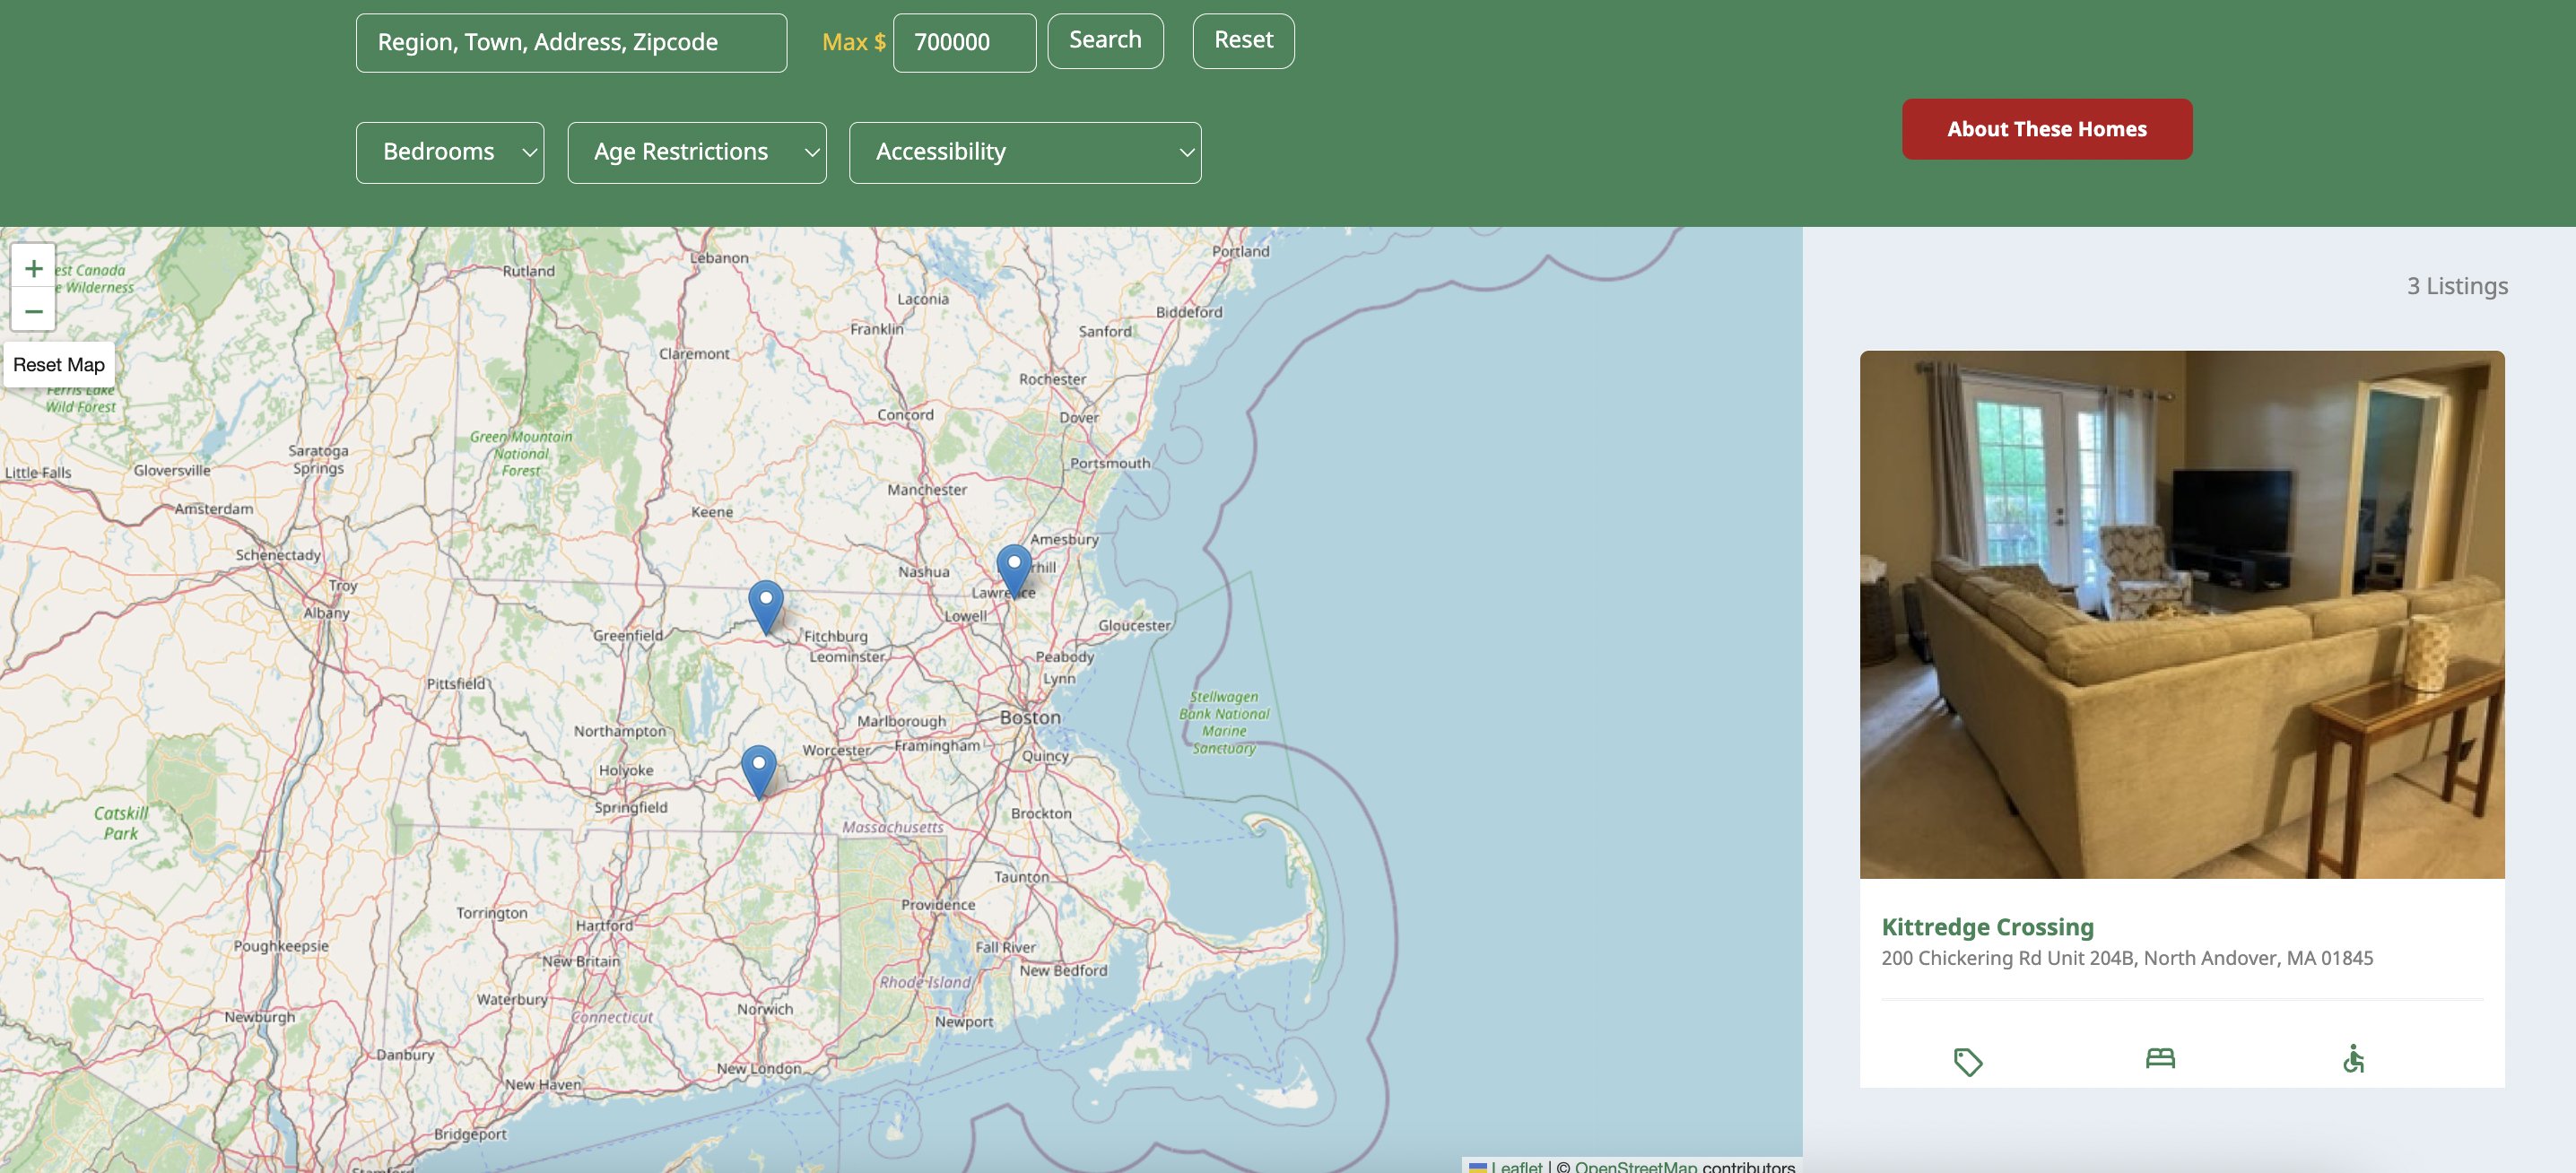This screenshot has width=2576, height=1173.
Task: Click the Kittredge Crossing living room photo
Action: click(x=2181, y=614)
